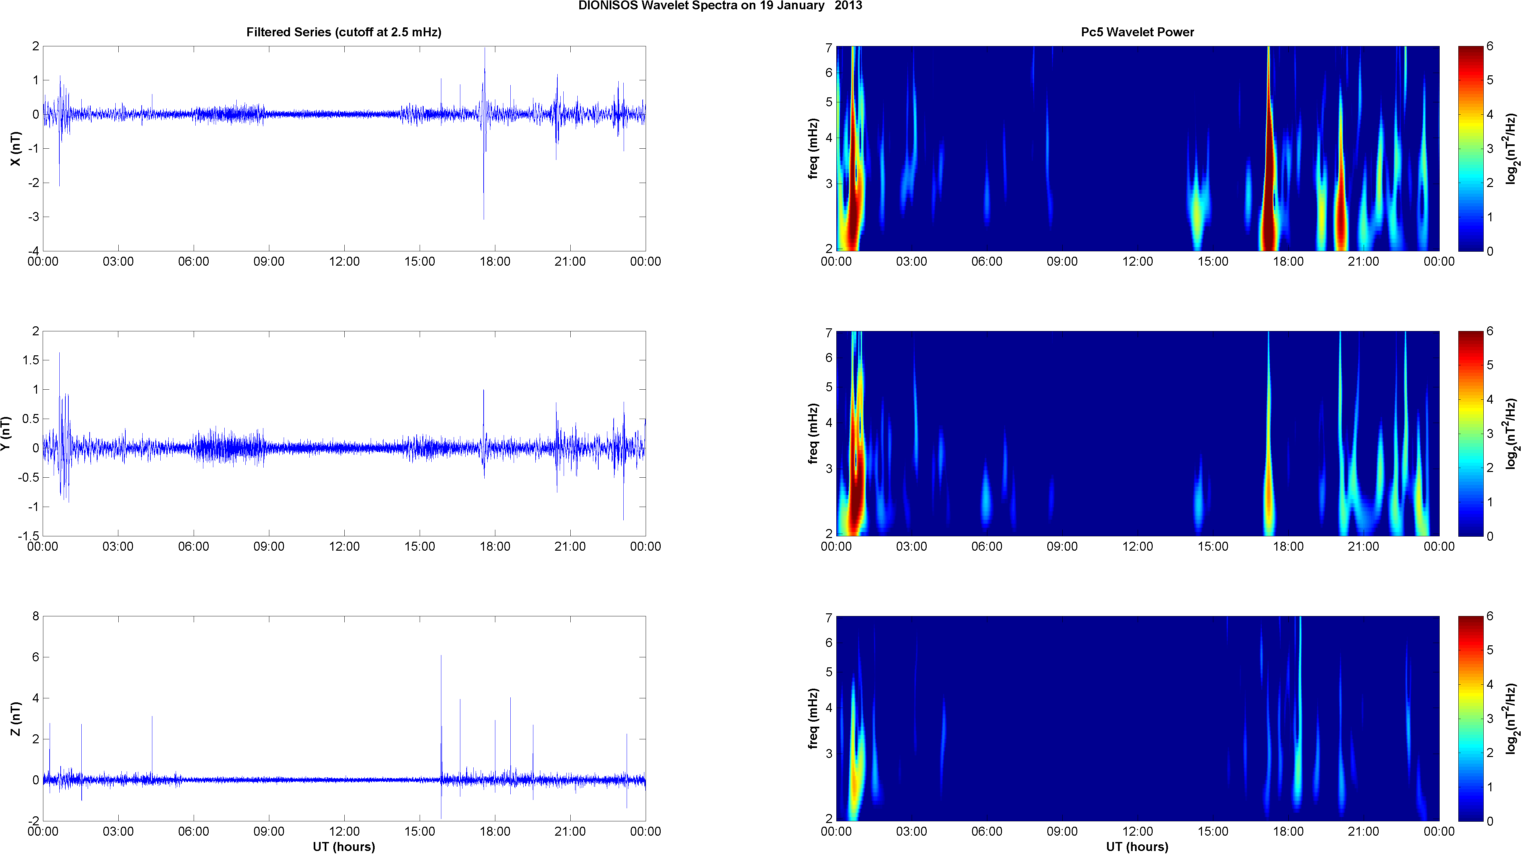Viewport: 1521px width, 854px height.
Task: Click the colorbar beside the middle spectrogram
Action: point(1470,433)
